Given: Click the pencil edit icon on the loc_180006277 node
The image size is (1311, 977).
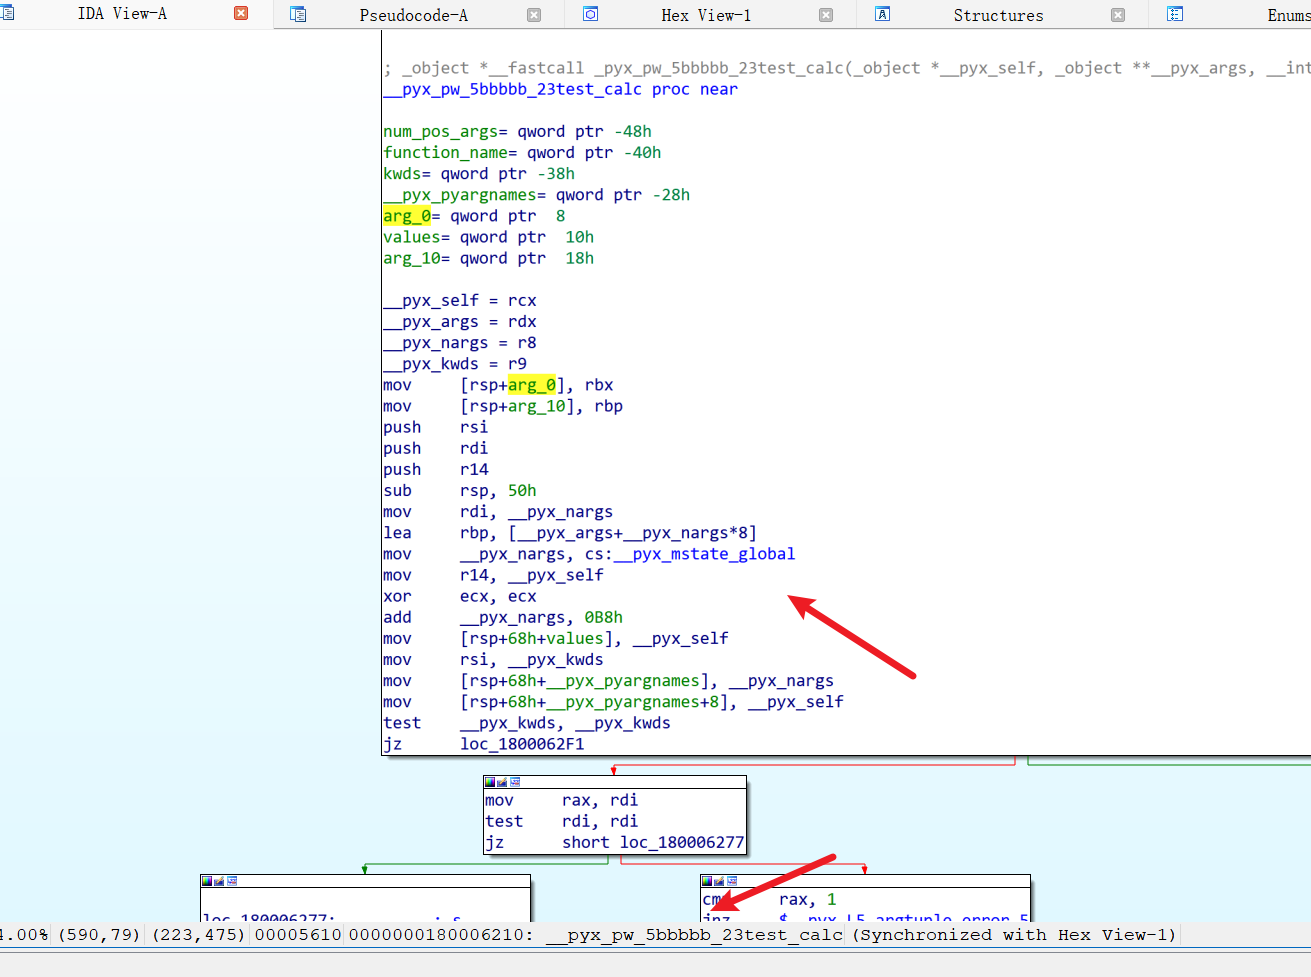Looking at the screenshot, I should (219, 881).
